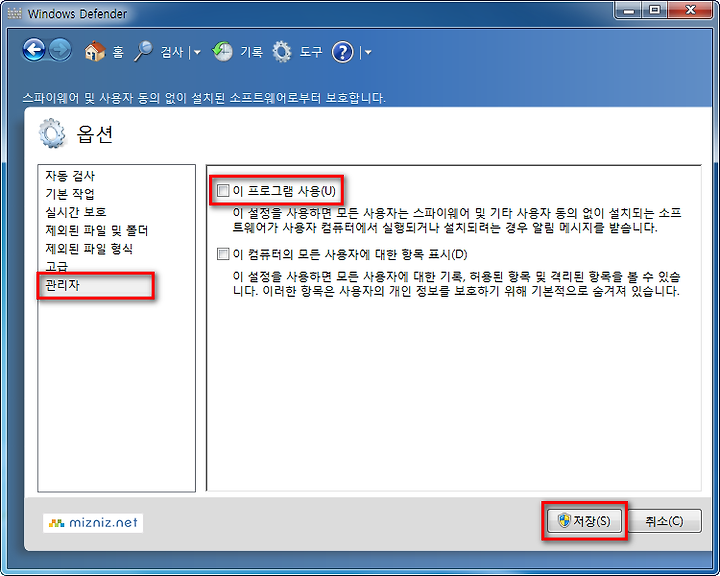Maximize the Windows Defender window
The width and height of the screenshot is (720, 576).
click(655, 10)
